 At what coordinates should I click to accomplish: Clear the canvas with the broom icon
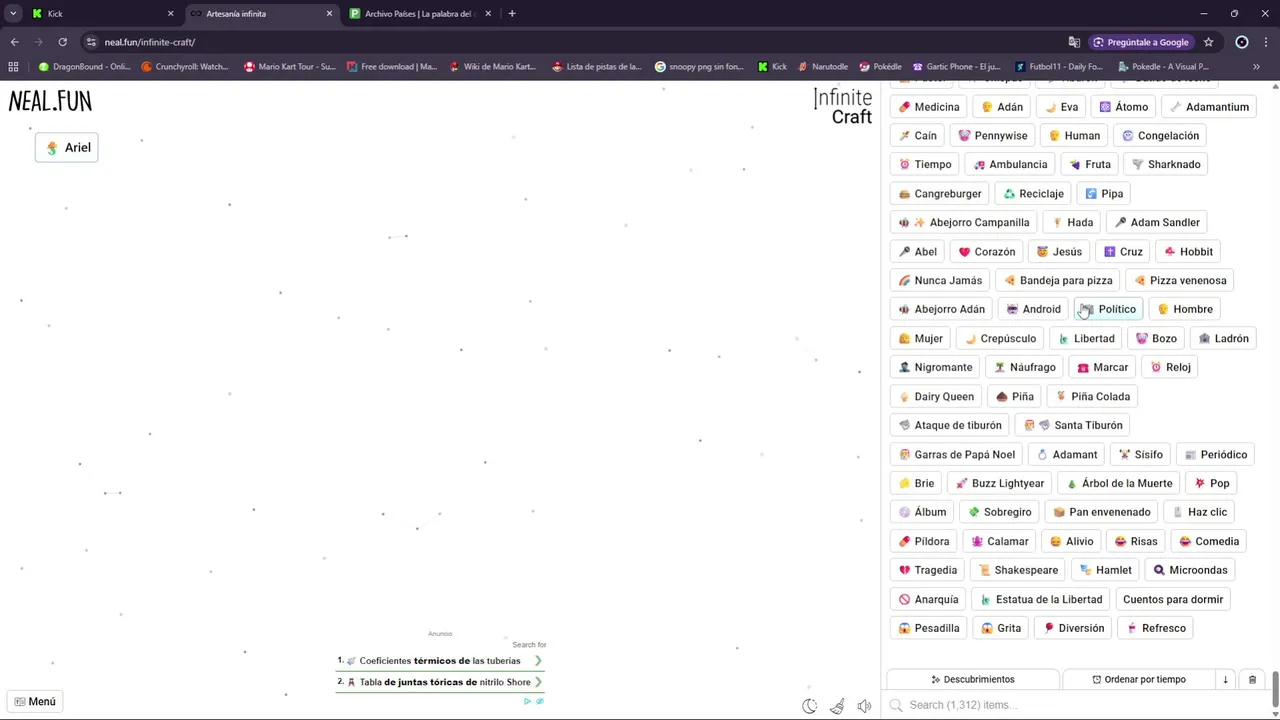pos(837,706)
